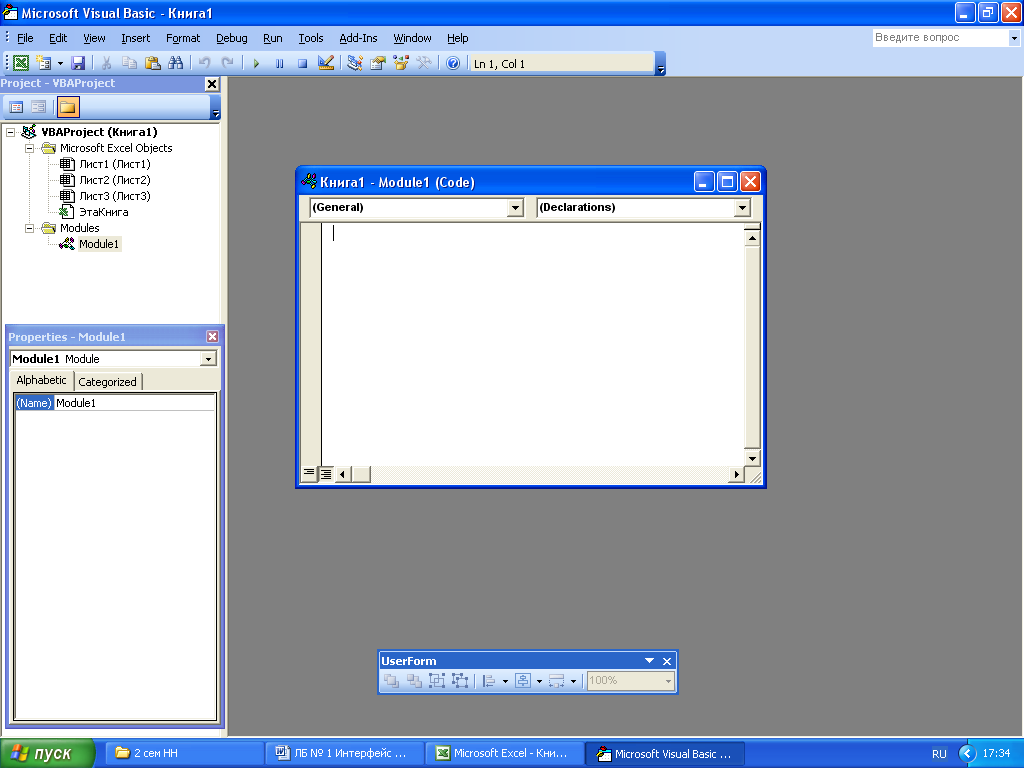Toggle Full Module View button in code window

[325, 473]
